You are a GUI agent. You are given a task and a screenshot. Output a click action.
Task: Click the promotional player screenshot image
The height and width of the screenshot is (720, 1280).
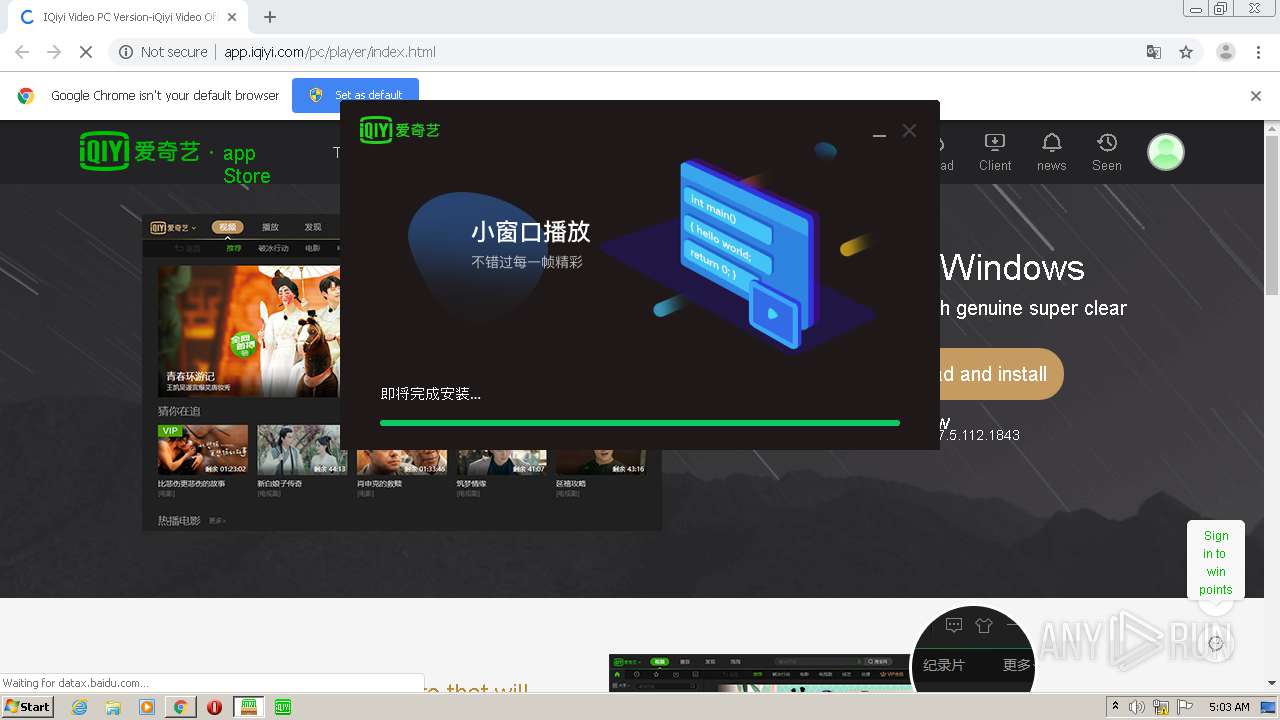pos(401,372)
